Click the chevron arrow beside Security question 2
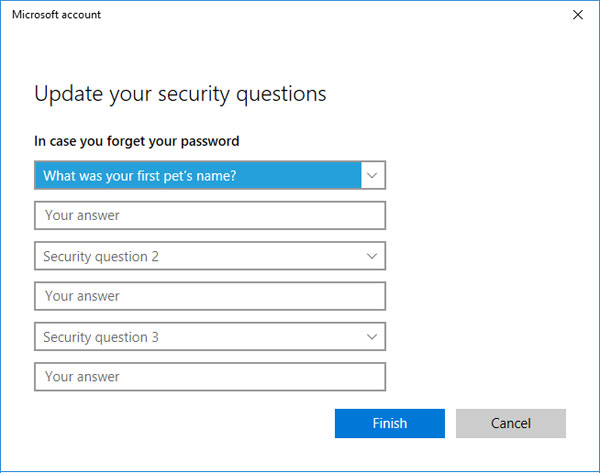Viewport: 600px width, 473px height. 372,256
